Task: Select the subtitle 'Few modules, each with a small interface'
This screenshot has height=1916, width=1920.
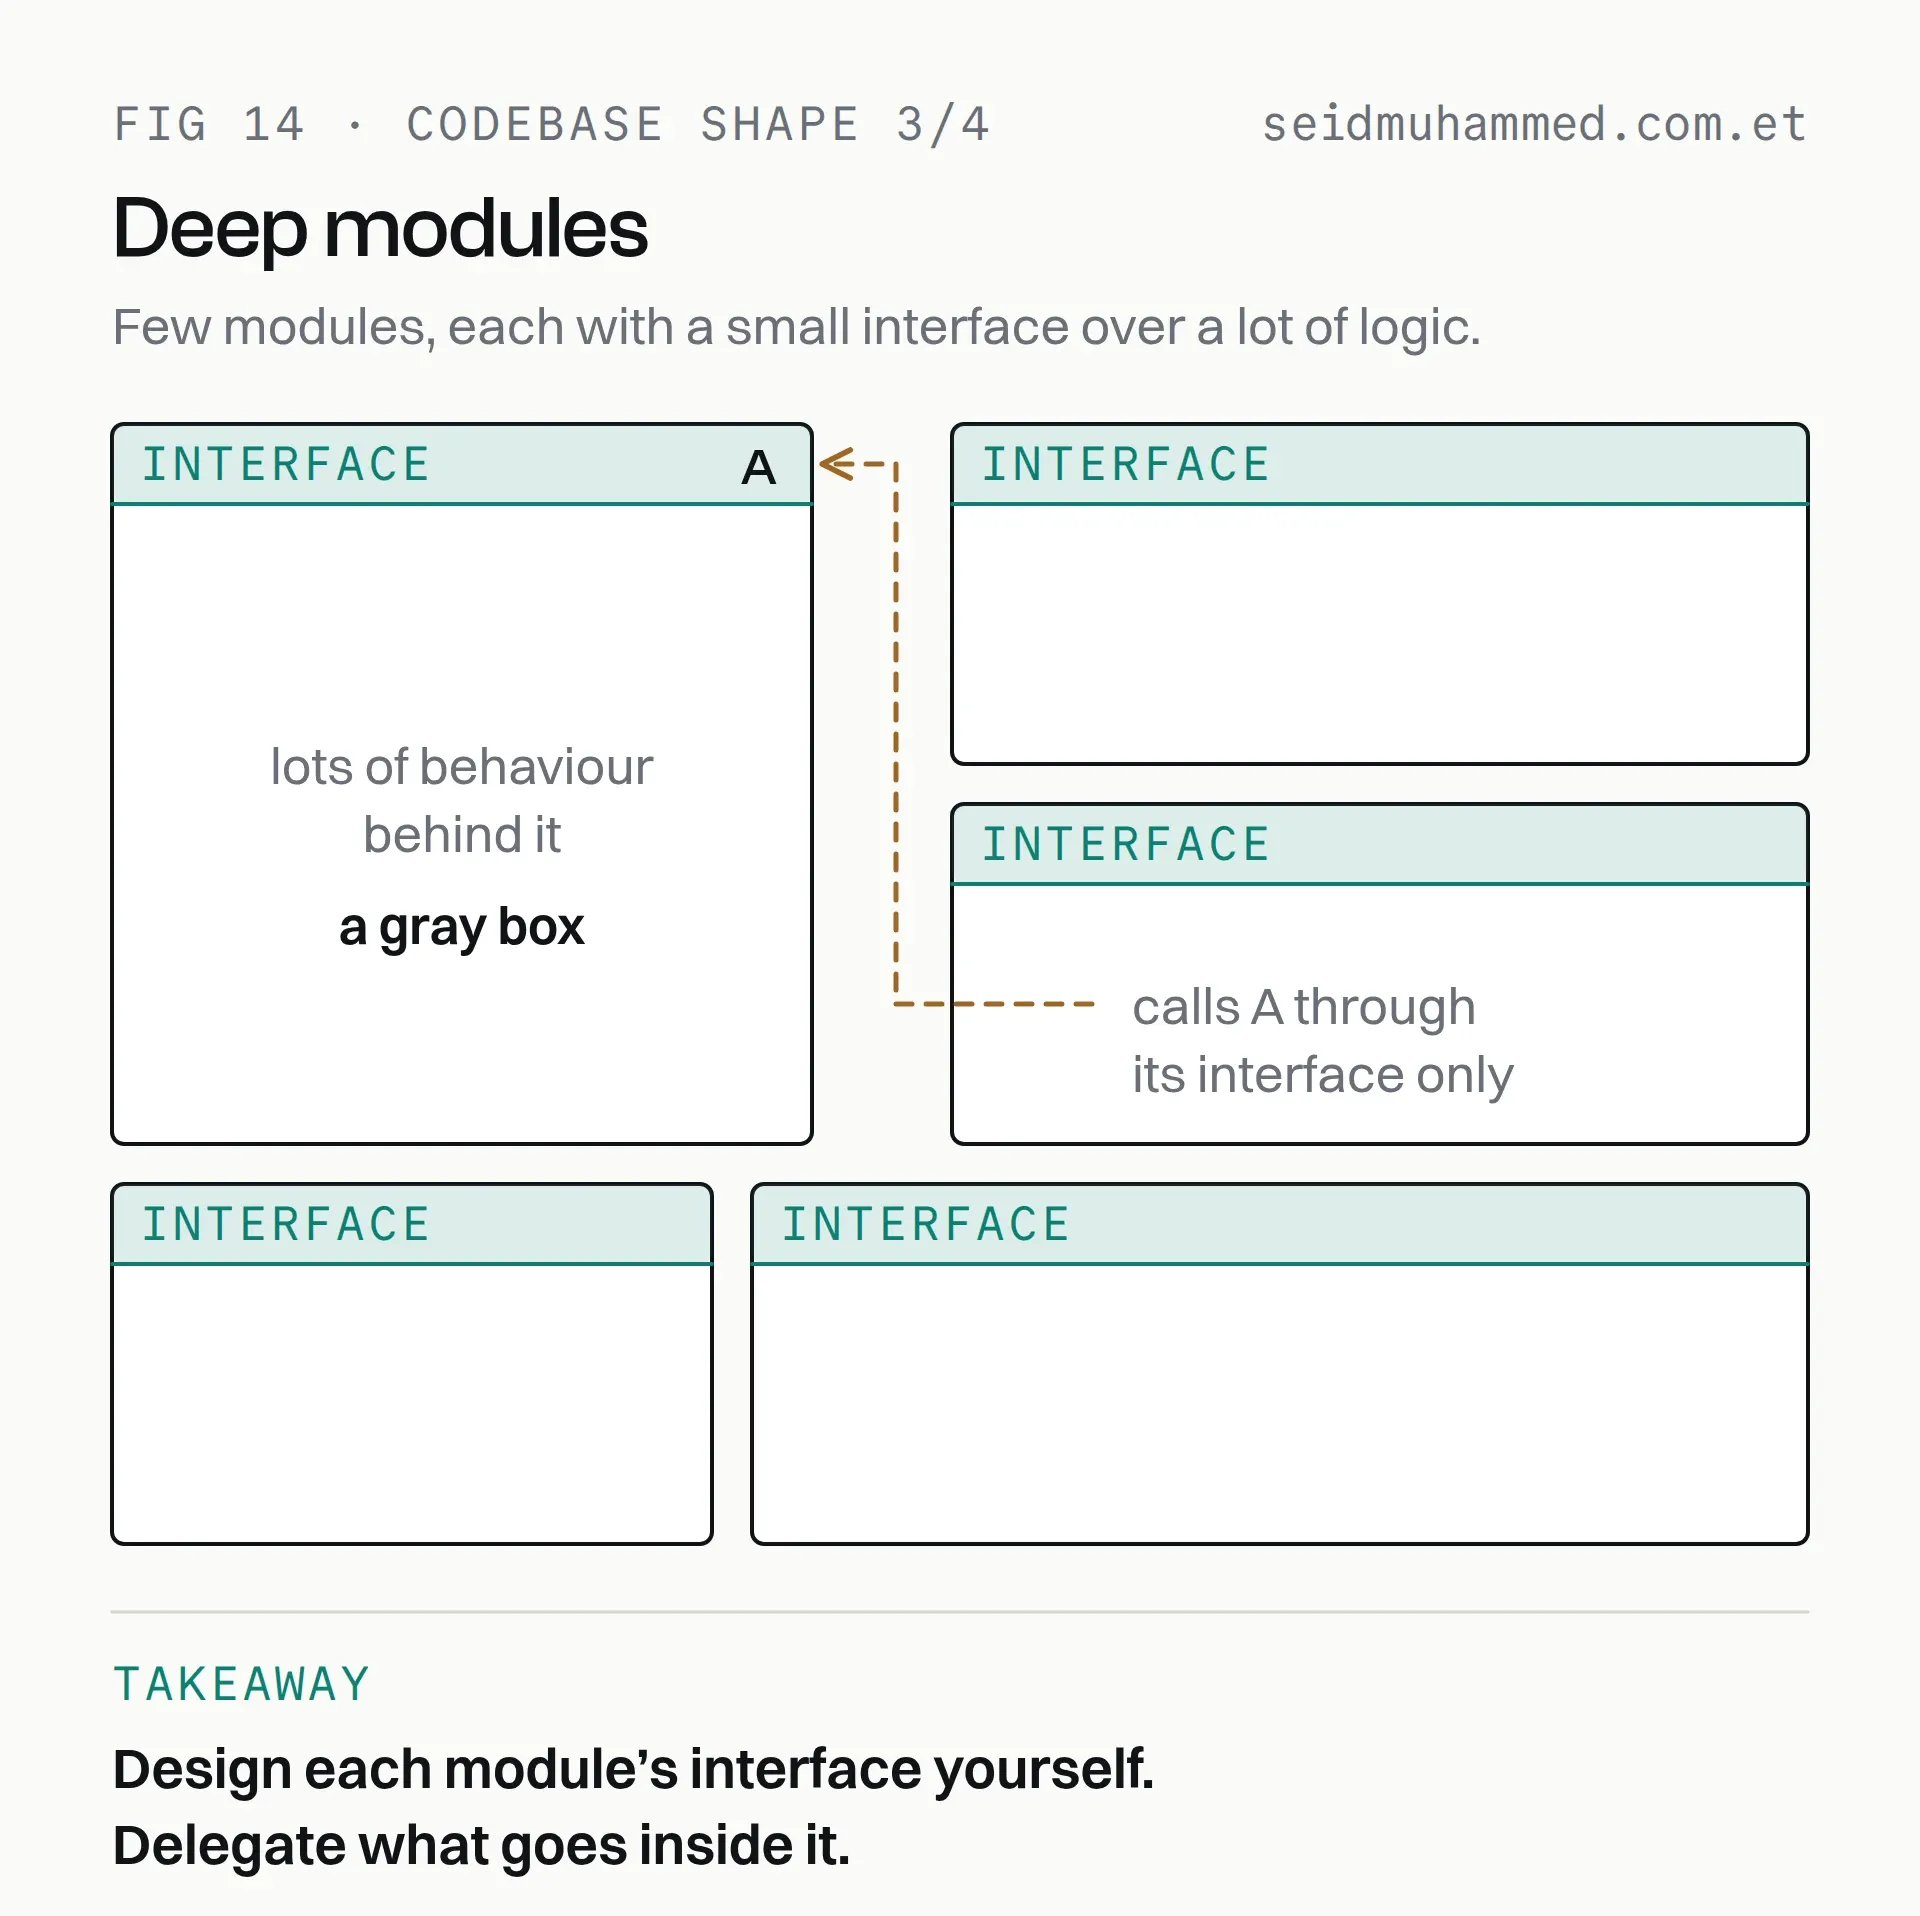Action: [x=591, y=327]
